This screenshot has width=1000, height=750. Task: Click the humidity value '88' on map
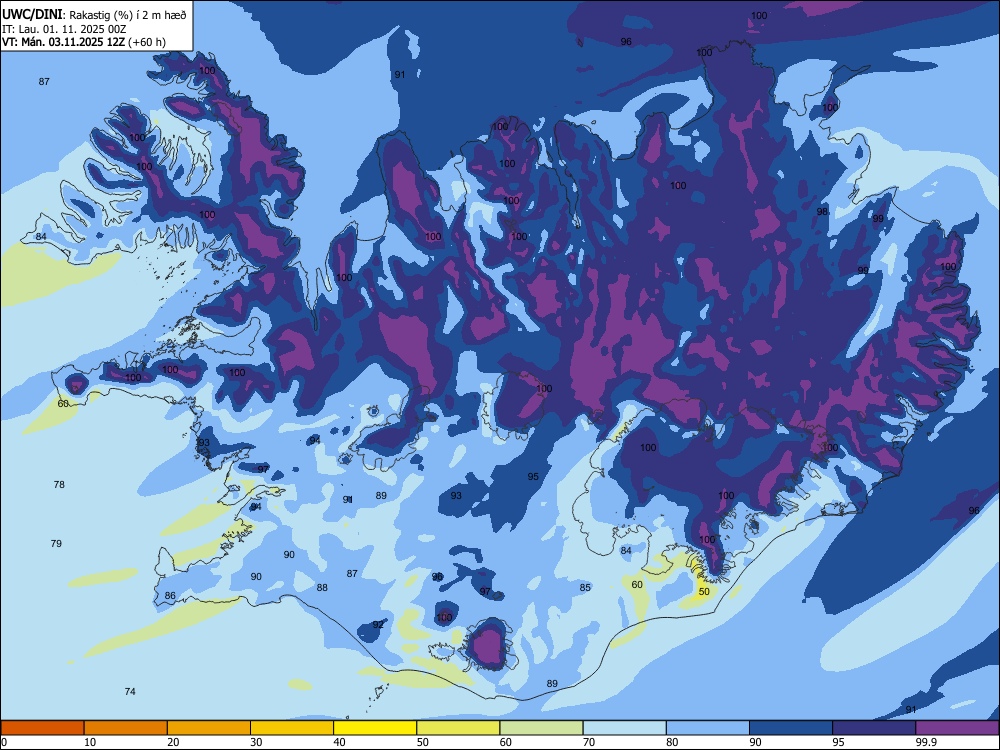click(322, 587)
